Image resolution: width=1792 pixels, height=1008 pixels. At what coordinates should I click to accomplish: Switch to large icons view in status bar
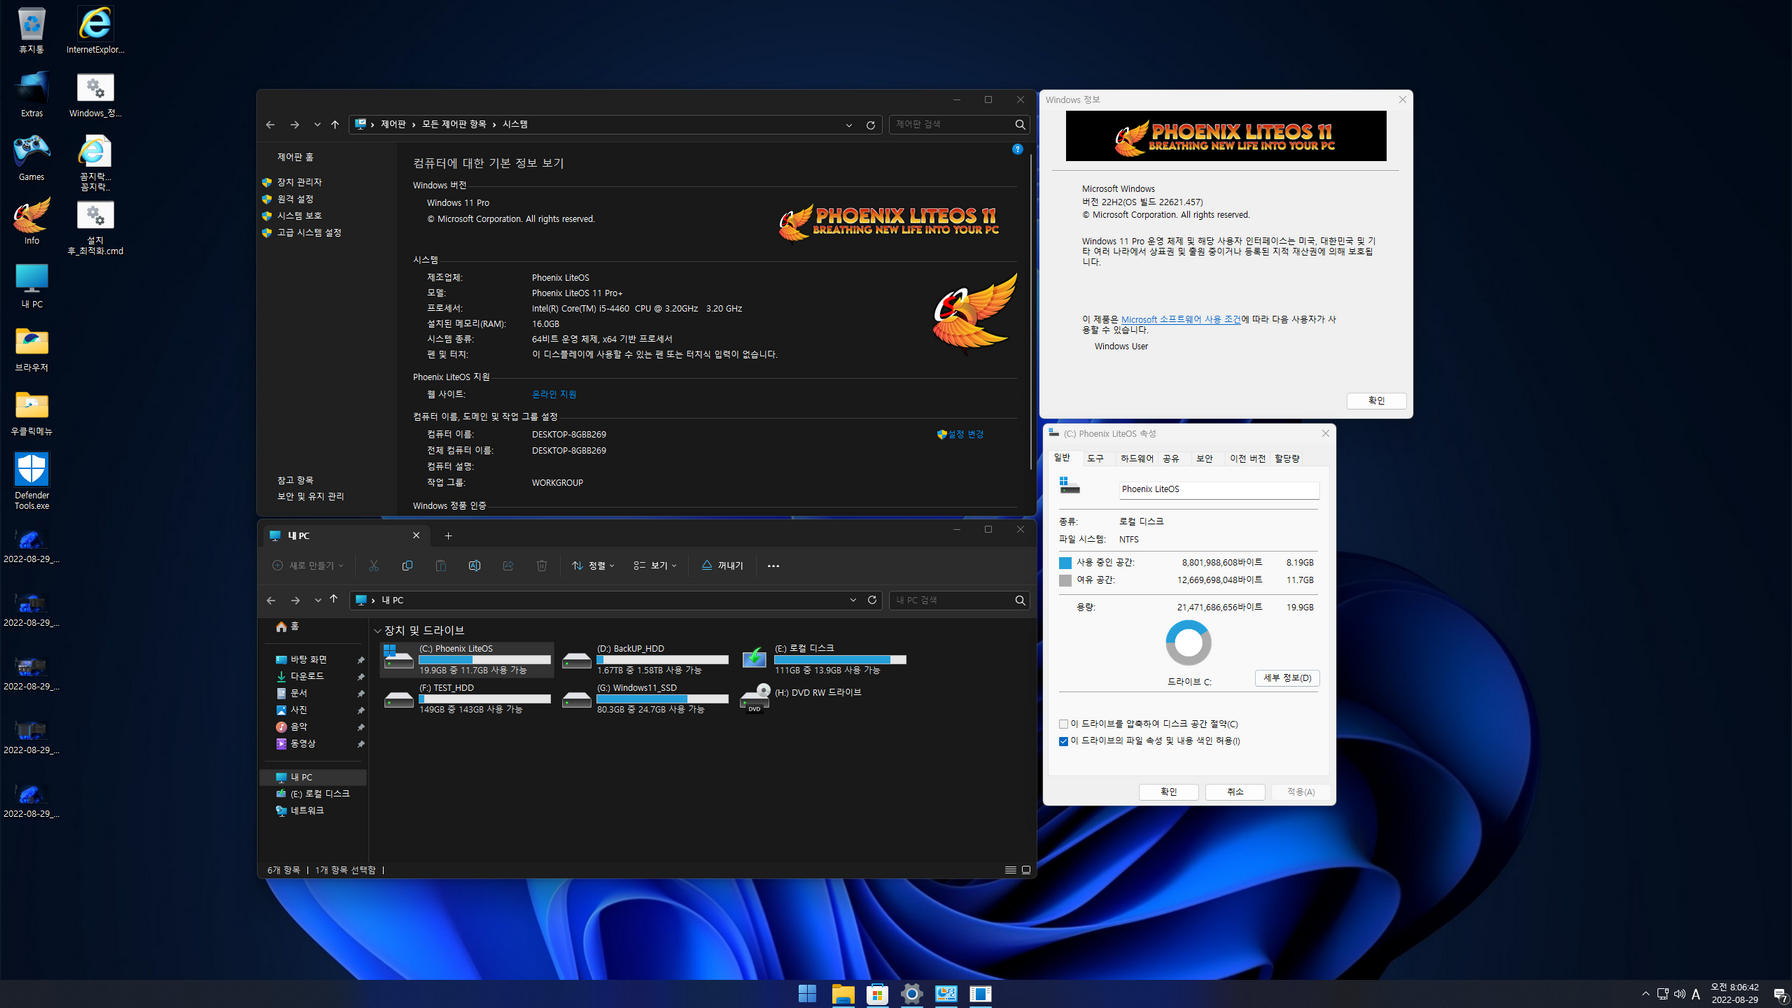(1026, 870)
